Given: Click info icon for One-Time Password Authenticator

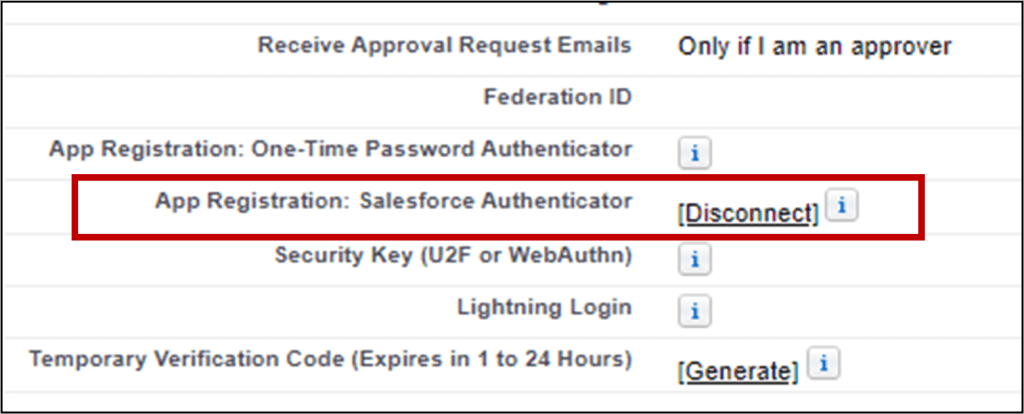Looking at the screenshot, I should 694,154.
